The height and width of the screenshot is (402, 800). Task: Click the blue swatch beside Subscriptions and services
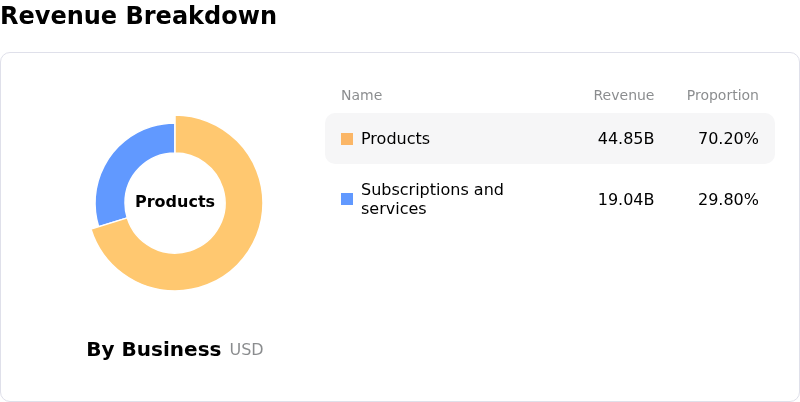pyautogui.click(x=347, y=199)
